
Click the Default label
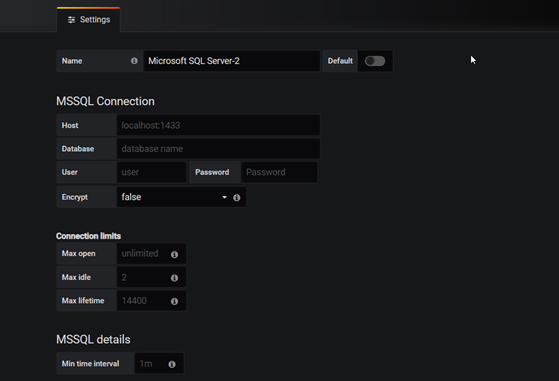(x=340, y=61)
